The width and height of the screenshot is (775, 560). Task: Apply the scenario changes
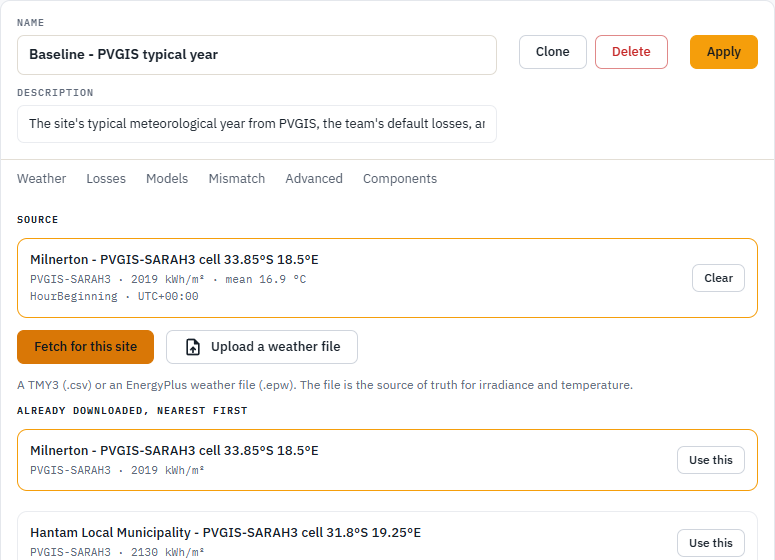[724, 52]
